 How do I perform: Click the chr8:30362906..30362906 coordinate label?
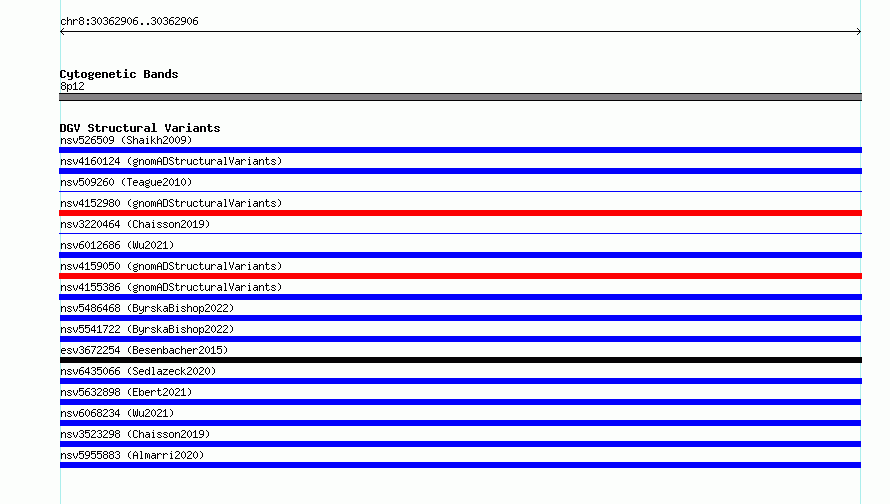tap(129, 22)
